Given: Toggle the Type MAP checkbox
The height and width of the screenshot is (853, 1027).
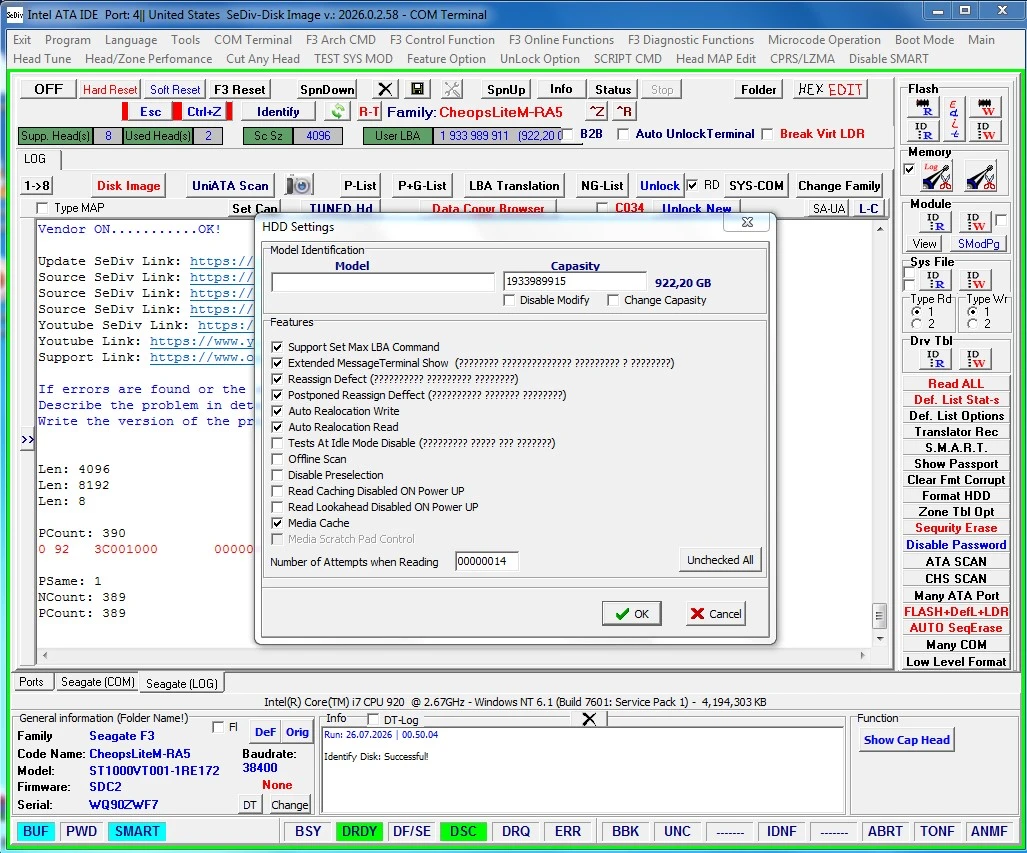Looking at the screenshot, I should (x=43, y=208).
